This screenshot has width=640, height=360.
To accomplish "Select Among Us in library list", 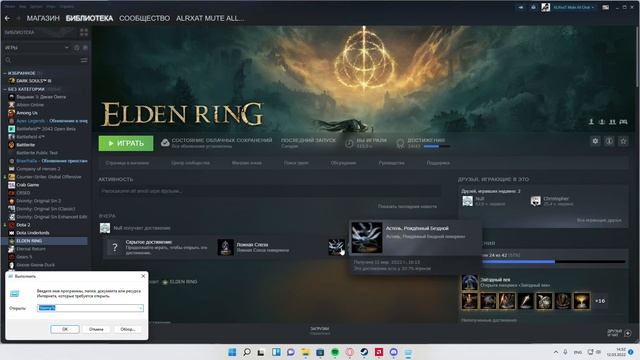I will (x=27, y=113).
